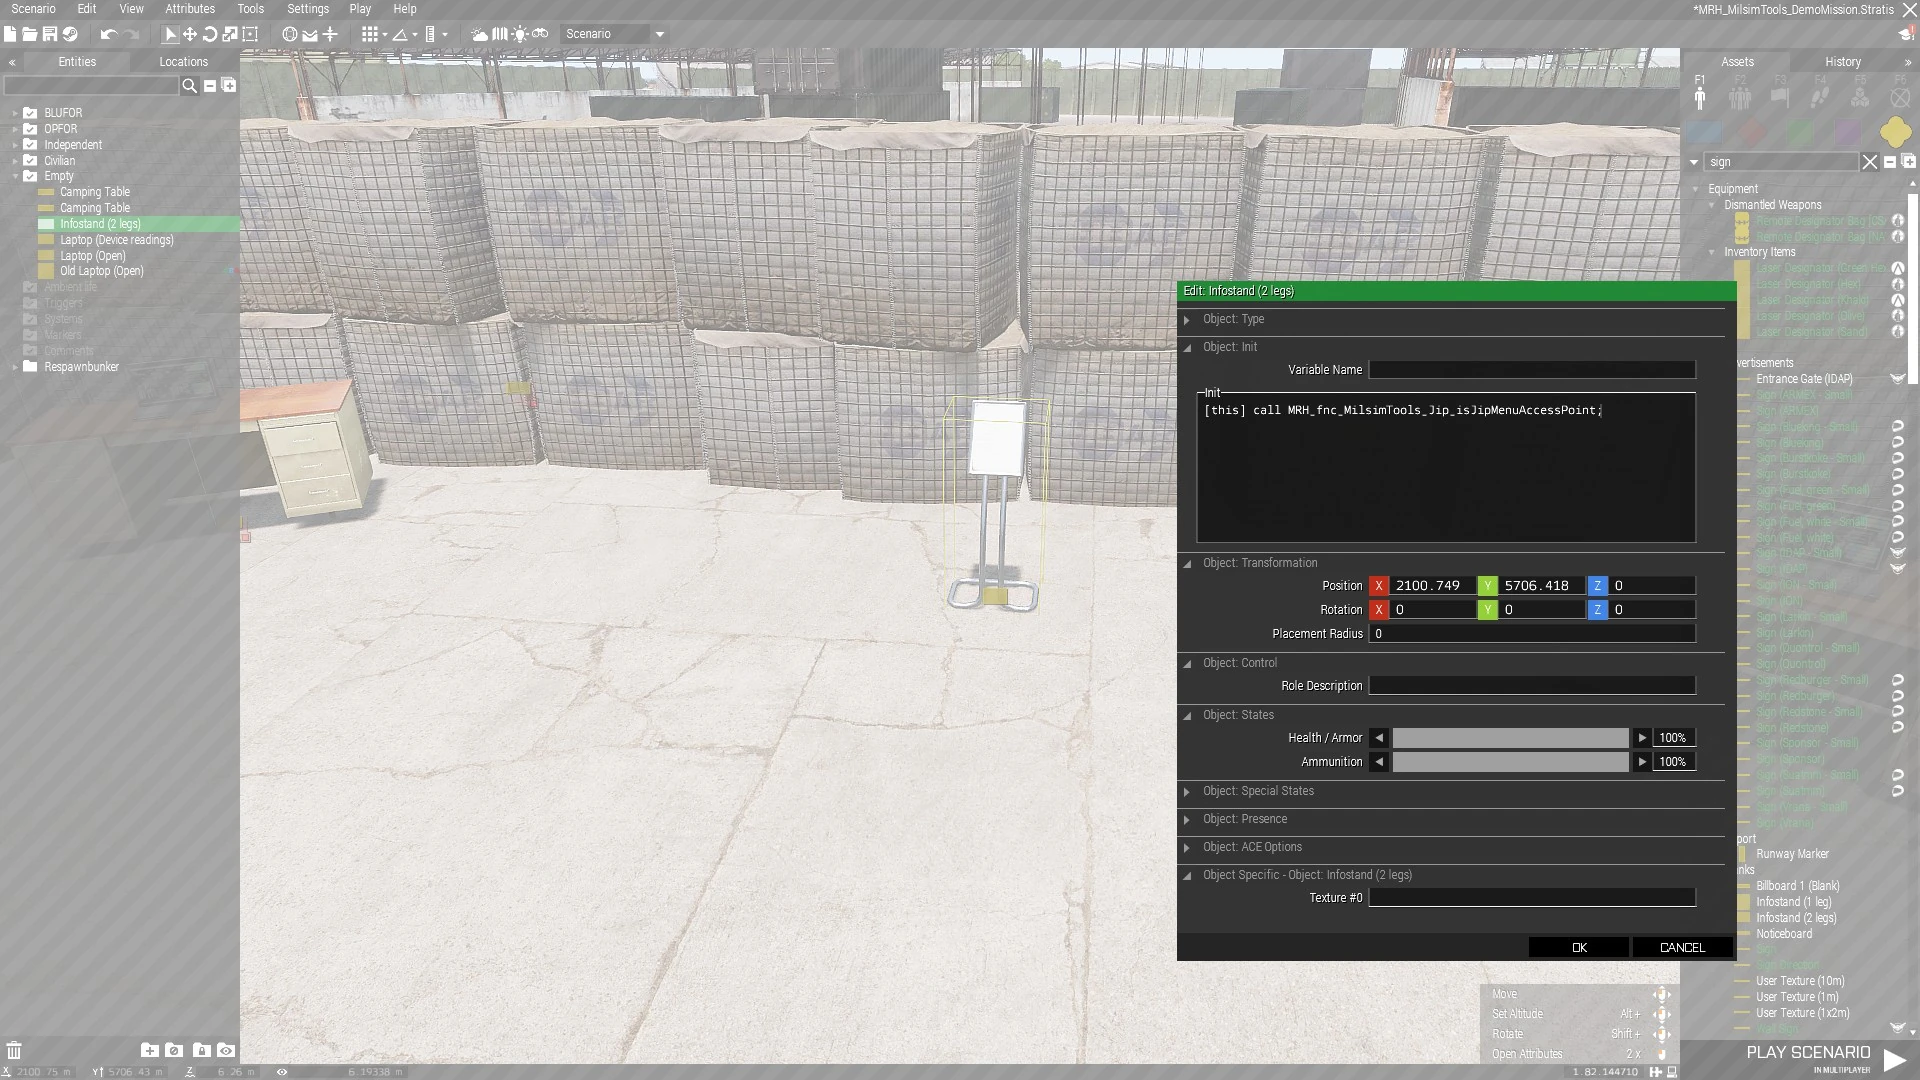Toggle the BLUFOR layer checkbox
The height and width of the screenshot is (1080, 1920).
30,113
